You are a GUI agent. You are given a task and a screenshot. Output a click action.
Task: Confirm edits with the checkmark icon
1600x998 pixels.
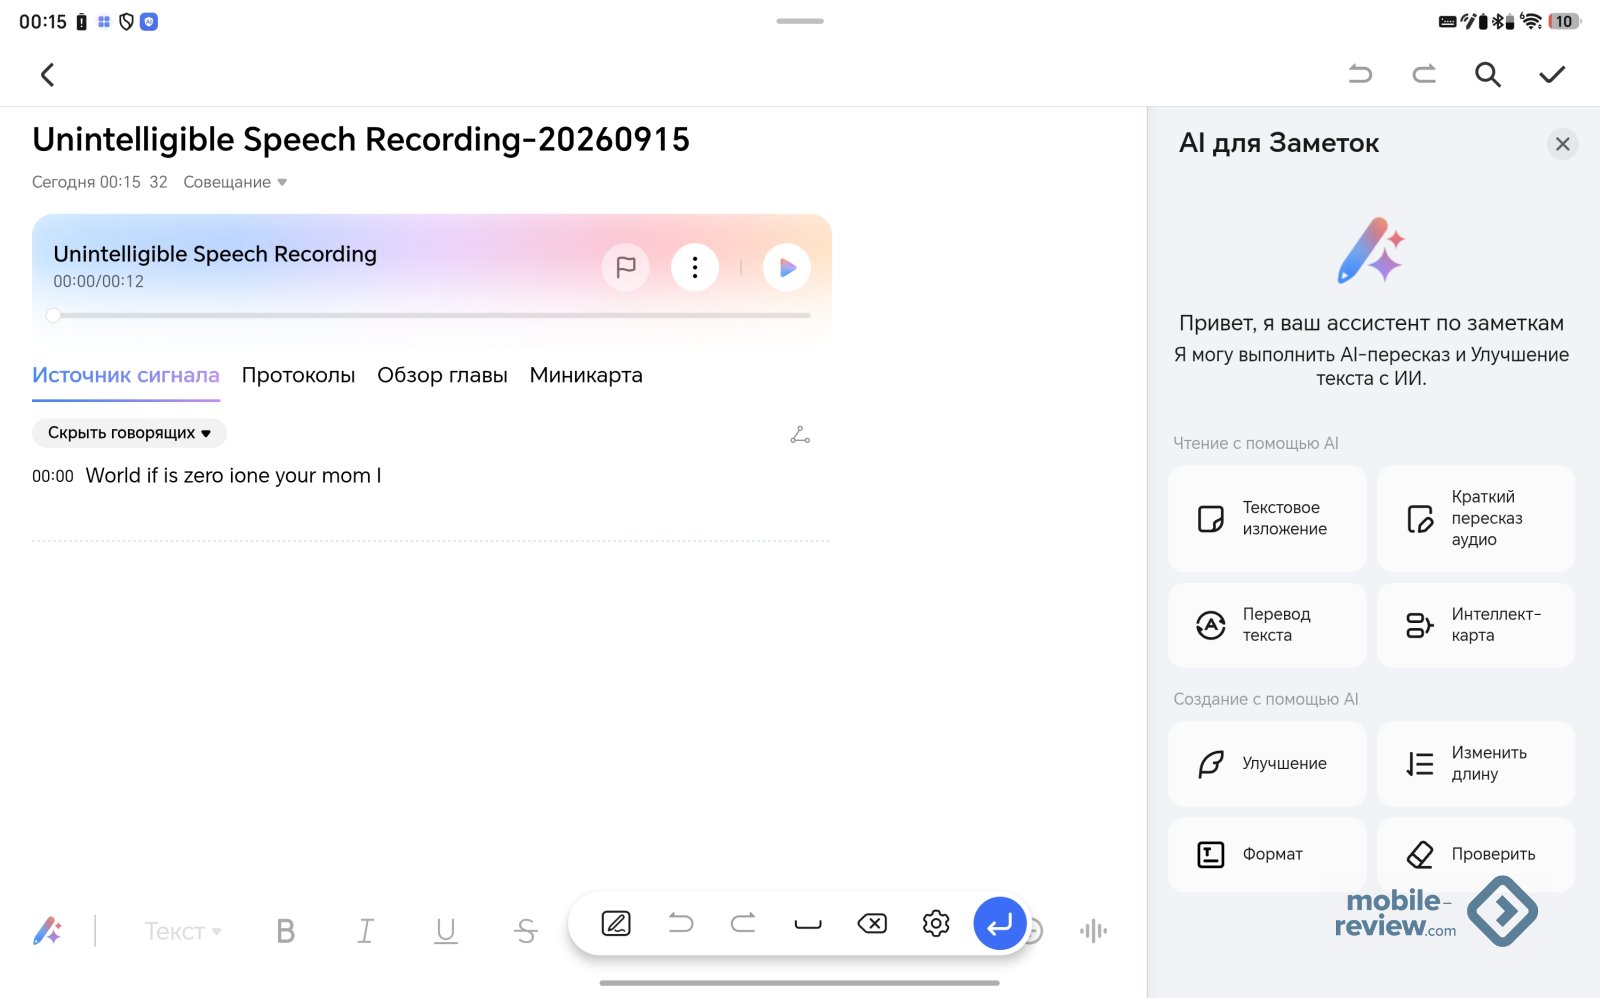[1552, 75]
